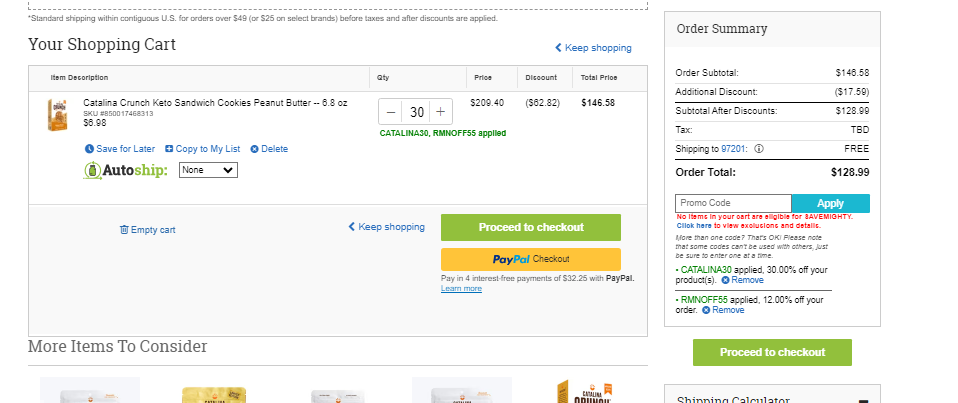Click the shipping info icon beside zip code
The height and width of the screenshot is (403, 958).
[x=759, y=148]
